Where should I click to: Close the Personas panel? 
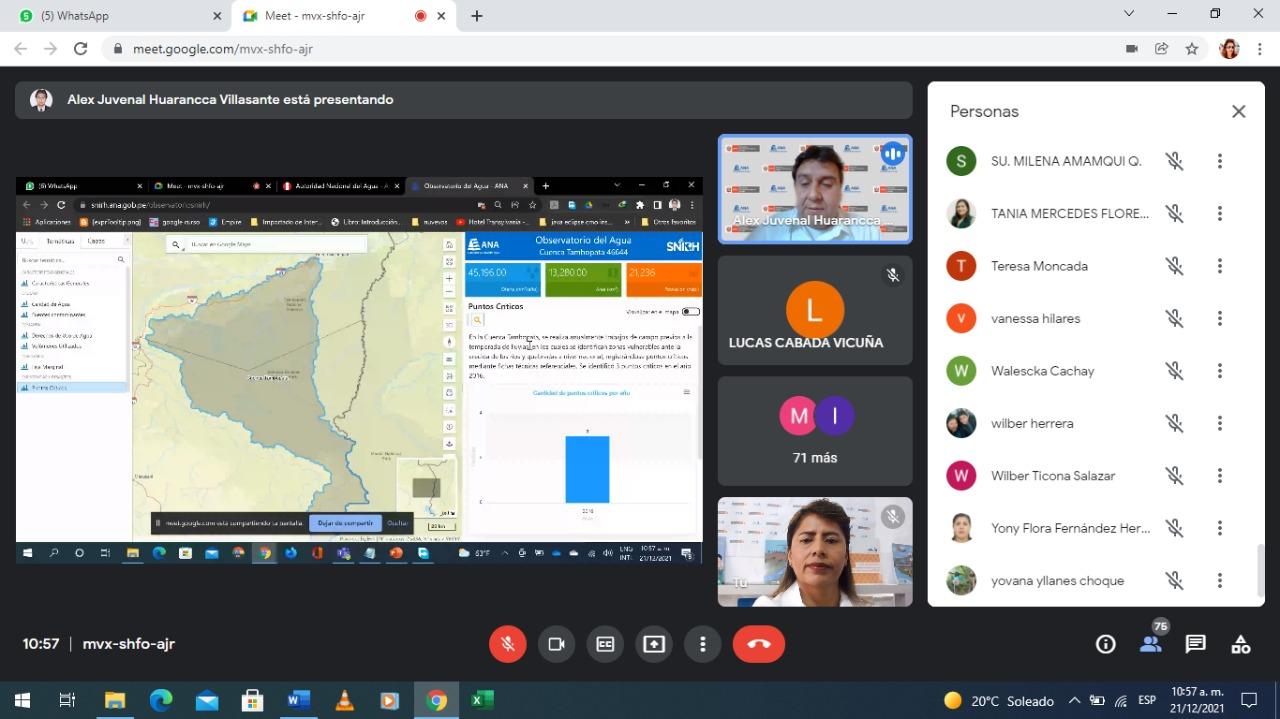point(1239,111)
